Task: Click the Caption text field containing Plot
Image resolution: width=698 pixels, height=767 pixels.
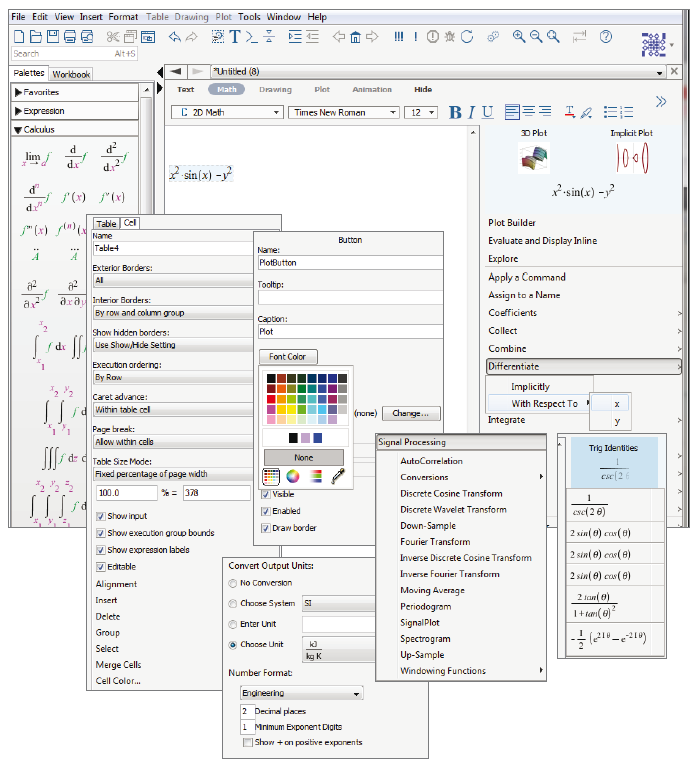Action: (348, 332)
